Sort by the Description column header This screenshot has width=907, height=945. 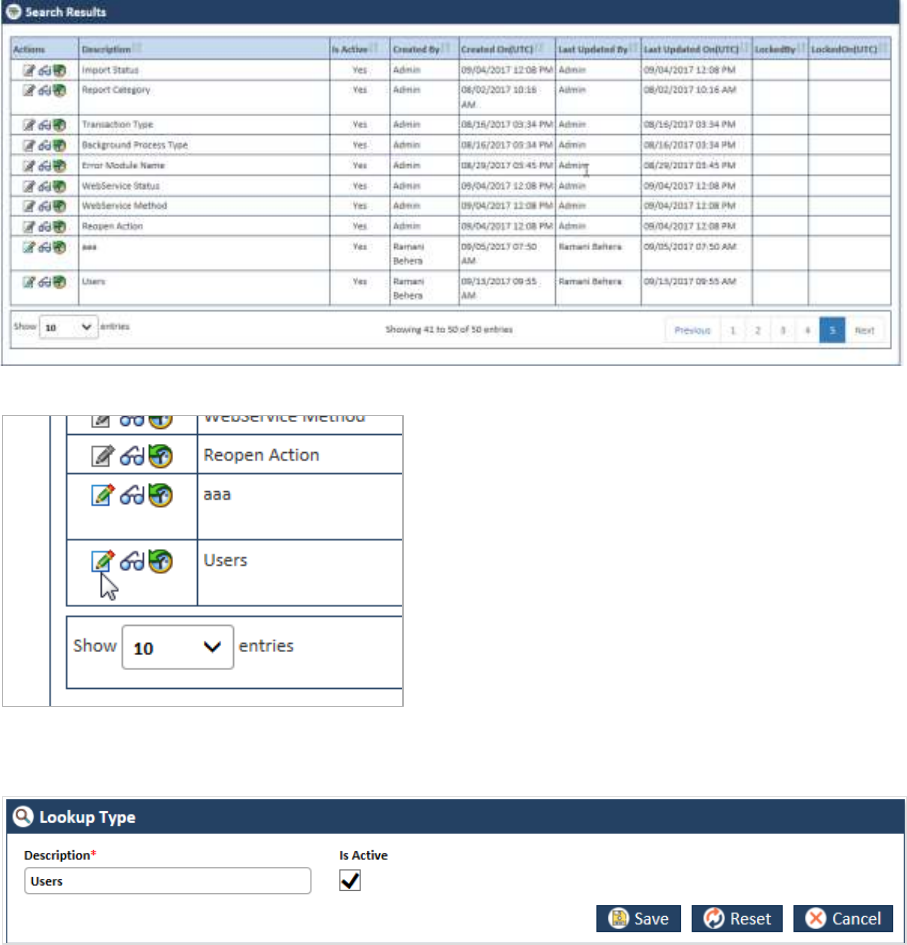[204, 49]
